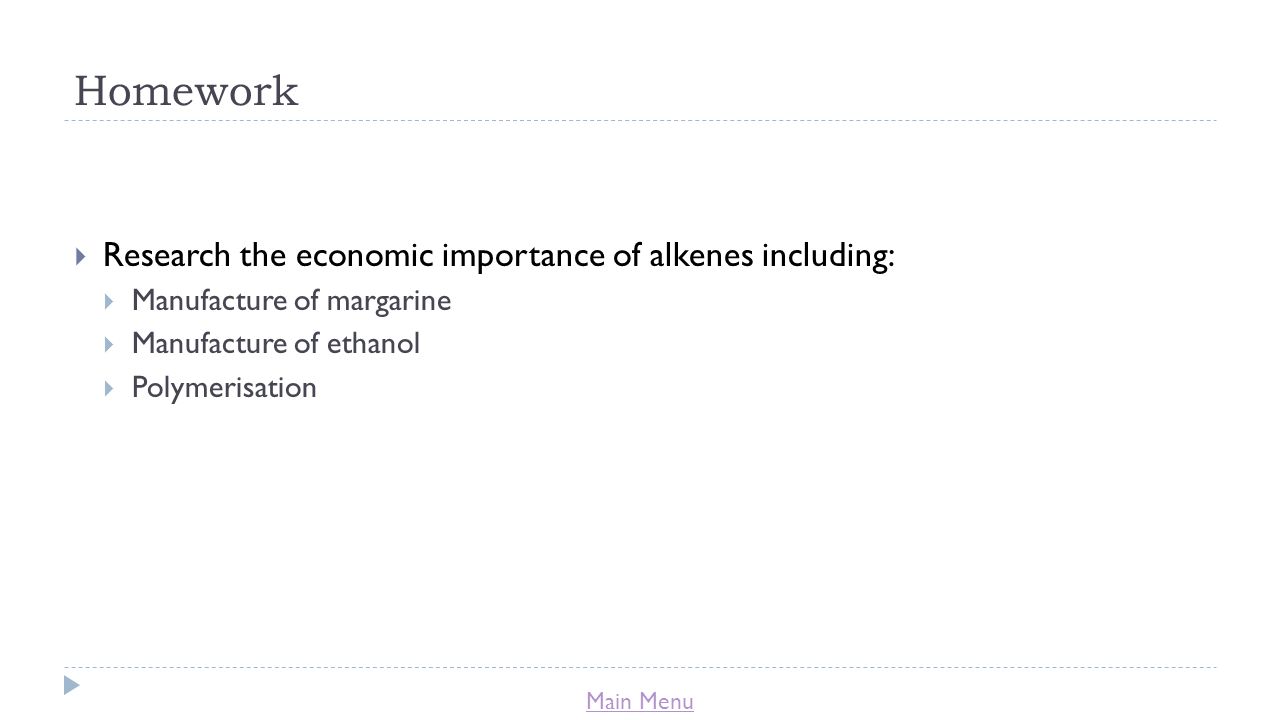Click the blue triangle icon in footer corner
Image resolution: width=1280 pixels, height=720 pixels.
(x=70, y=686)
